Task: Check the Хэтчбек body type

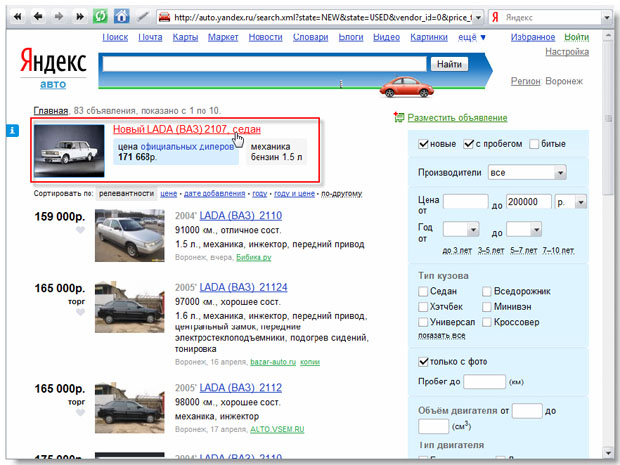Action: point(423,307)
